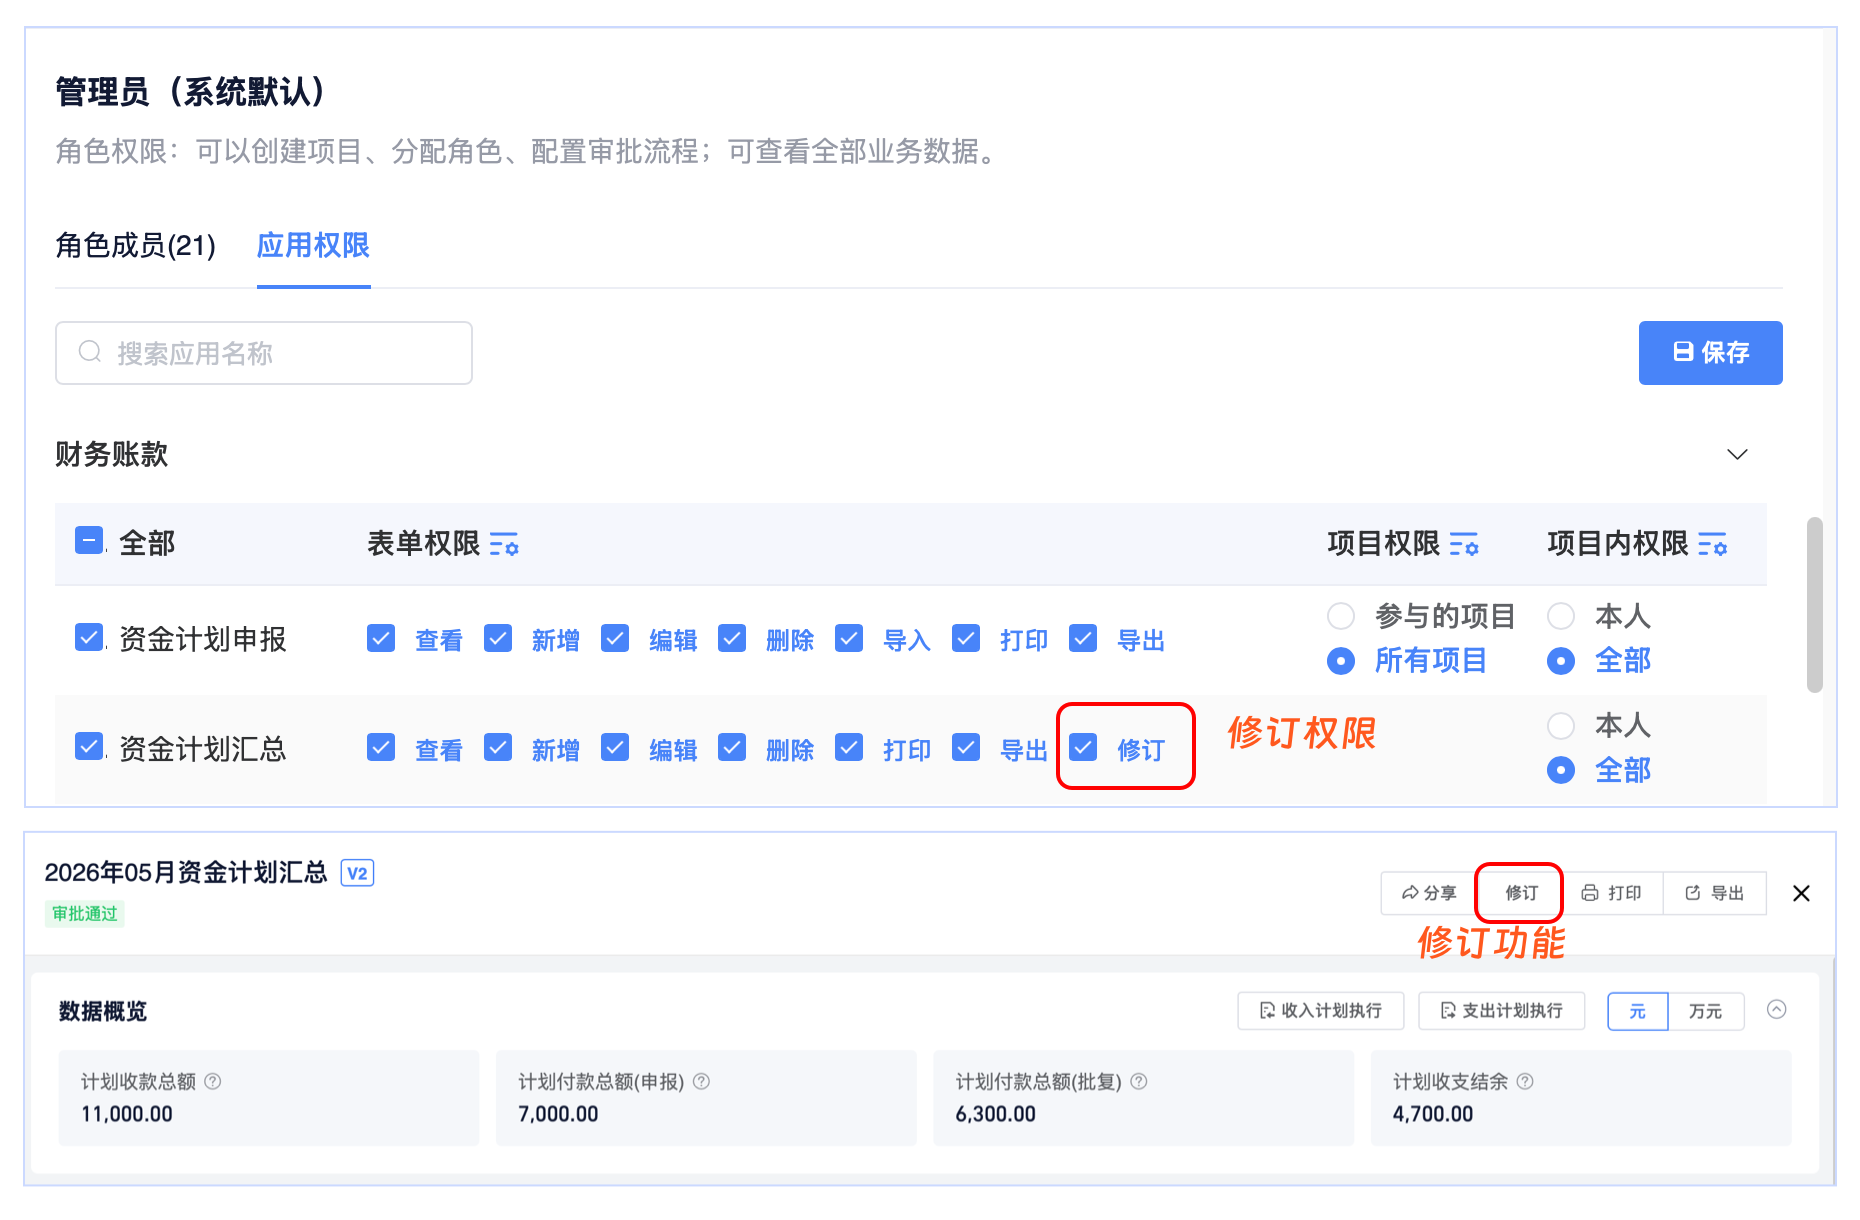Toggle the 全部 select-all checkbox

click(x=89, y=541)
